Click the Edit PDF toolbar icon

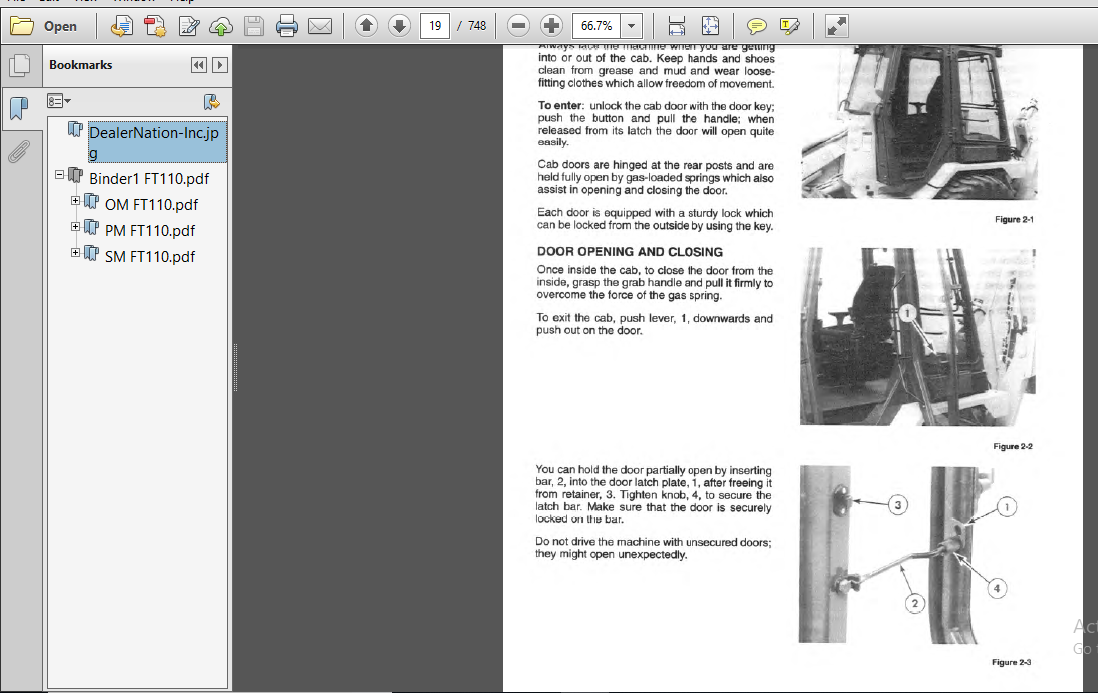(x=188, y=27)
